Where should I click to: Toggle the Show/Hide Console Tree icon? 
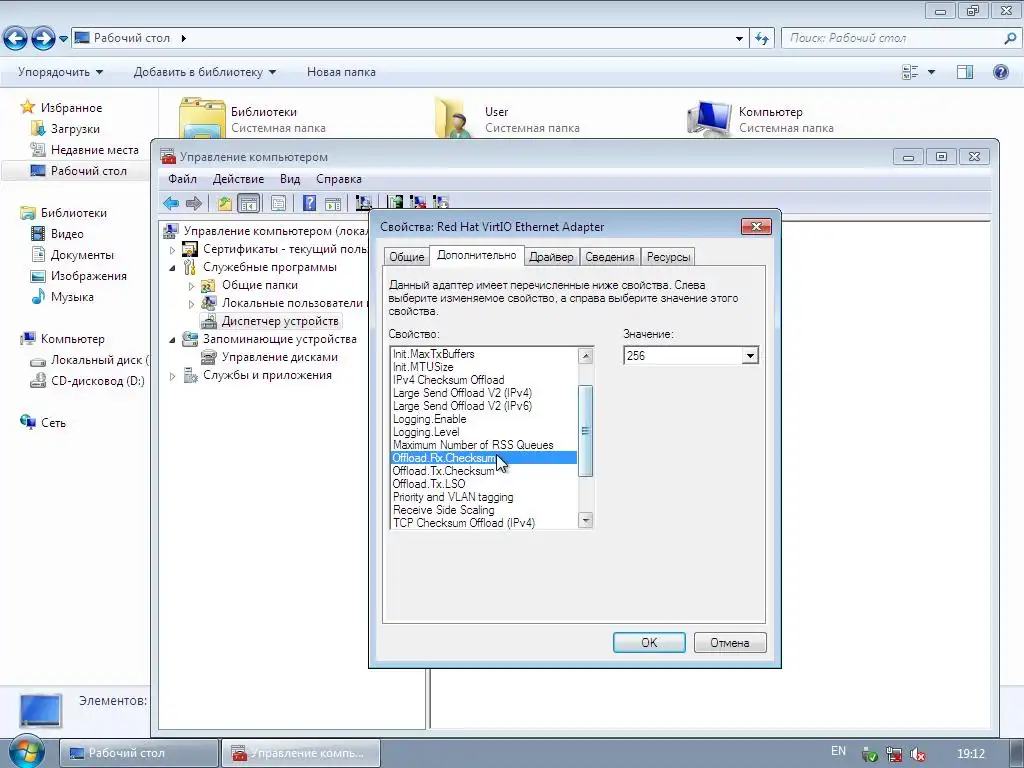(249, 203)
